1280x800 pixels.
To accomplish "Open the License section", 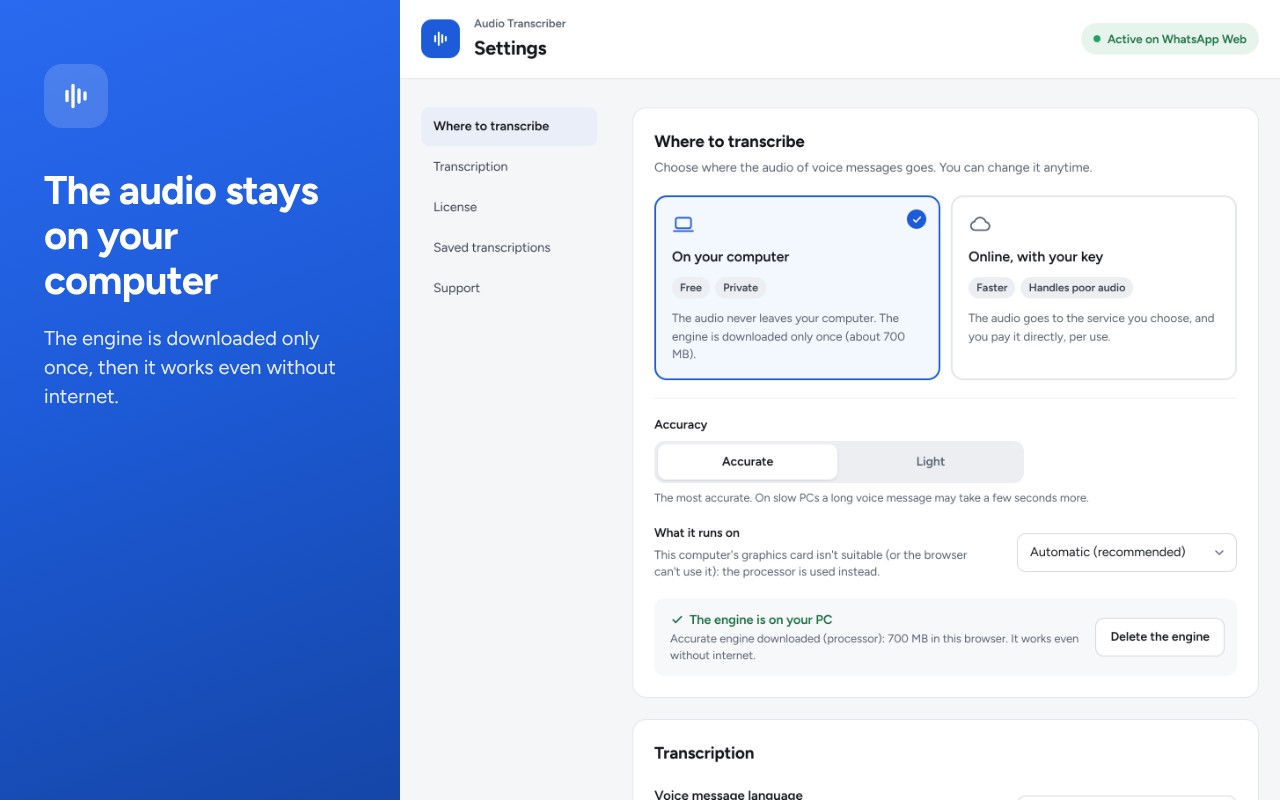I will click(509, 207).
